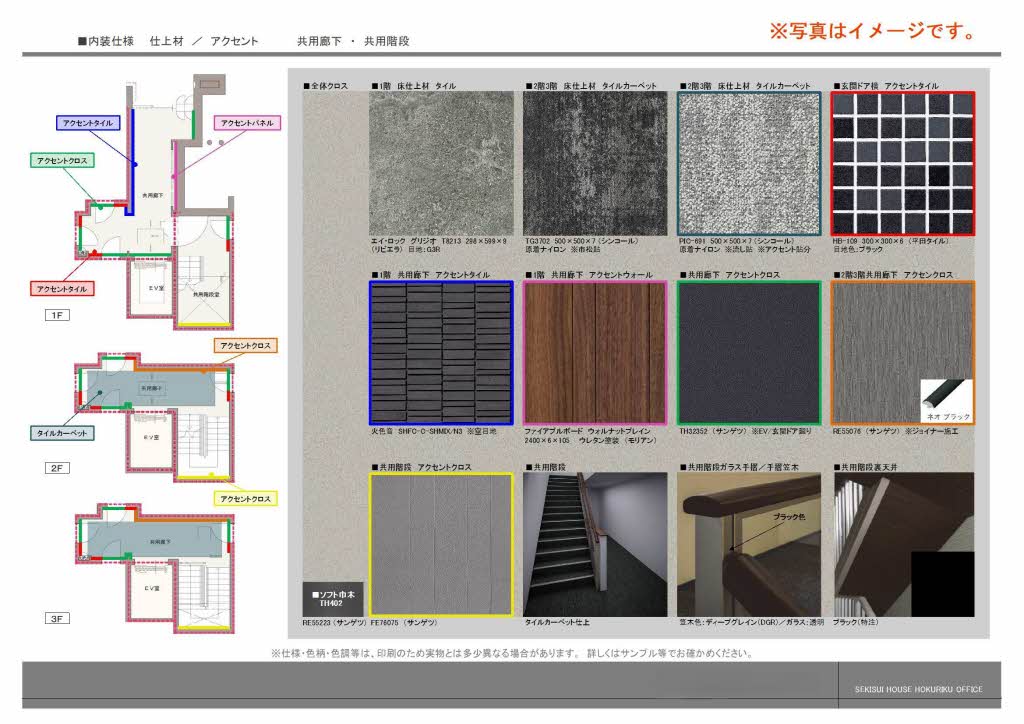The width and height of the screenshot is (1024, 724).
Task: Click the teal タイルカーペット callout label
Action: tap(62, 434)
